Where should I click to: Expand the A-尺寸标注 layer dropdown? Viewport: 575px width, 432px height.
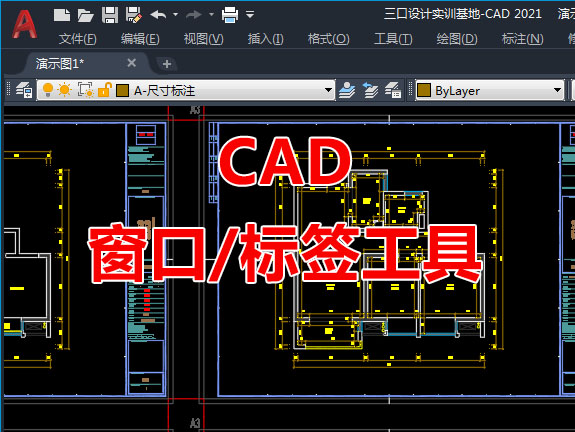(328, 90)
